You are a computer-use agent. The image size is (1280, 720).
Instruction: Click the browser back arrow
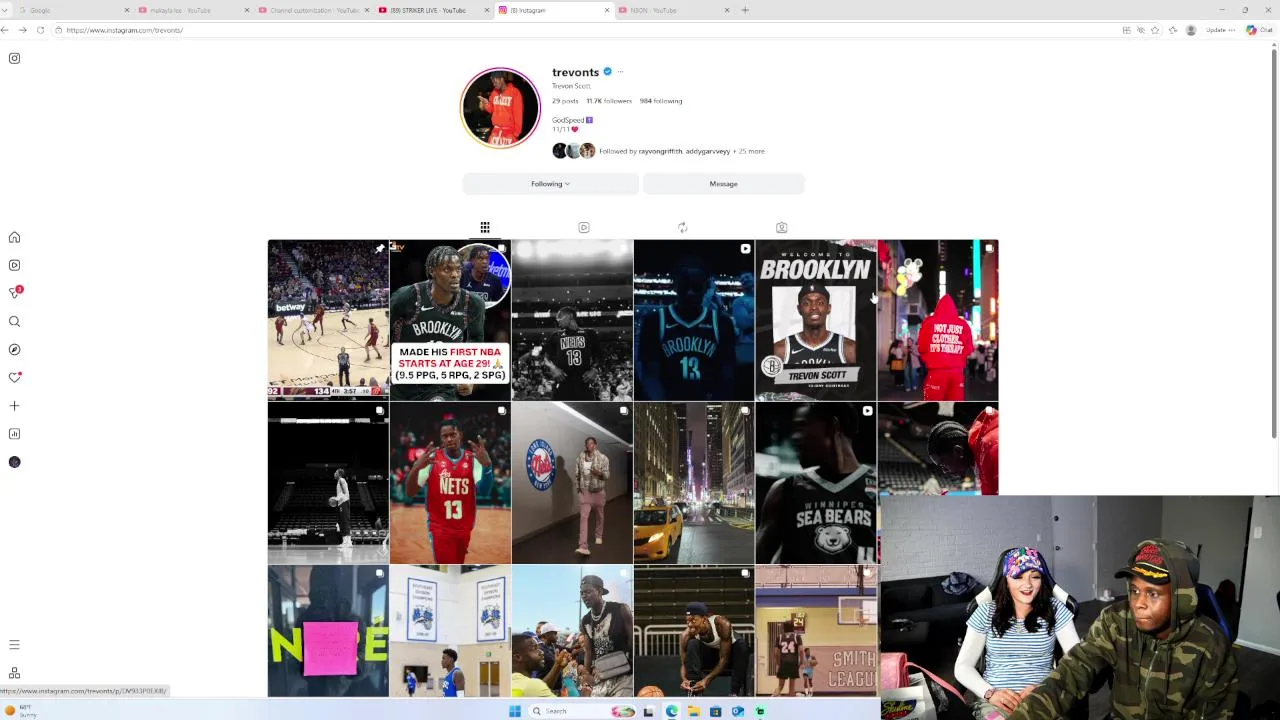pos(5,30)
